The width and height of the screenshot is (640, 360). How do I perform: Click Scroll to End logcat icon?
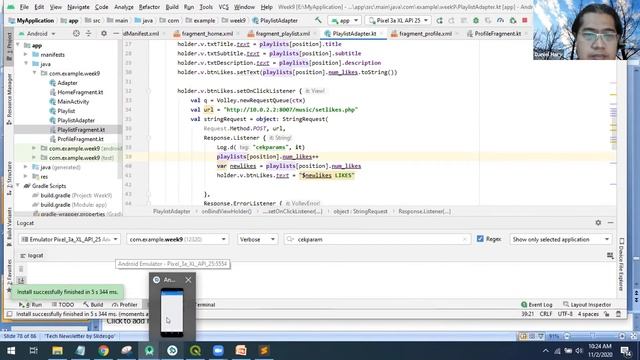21,280
